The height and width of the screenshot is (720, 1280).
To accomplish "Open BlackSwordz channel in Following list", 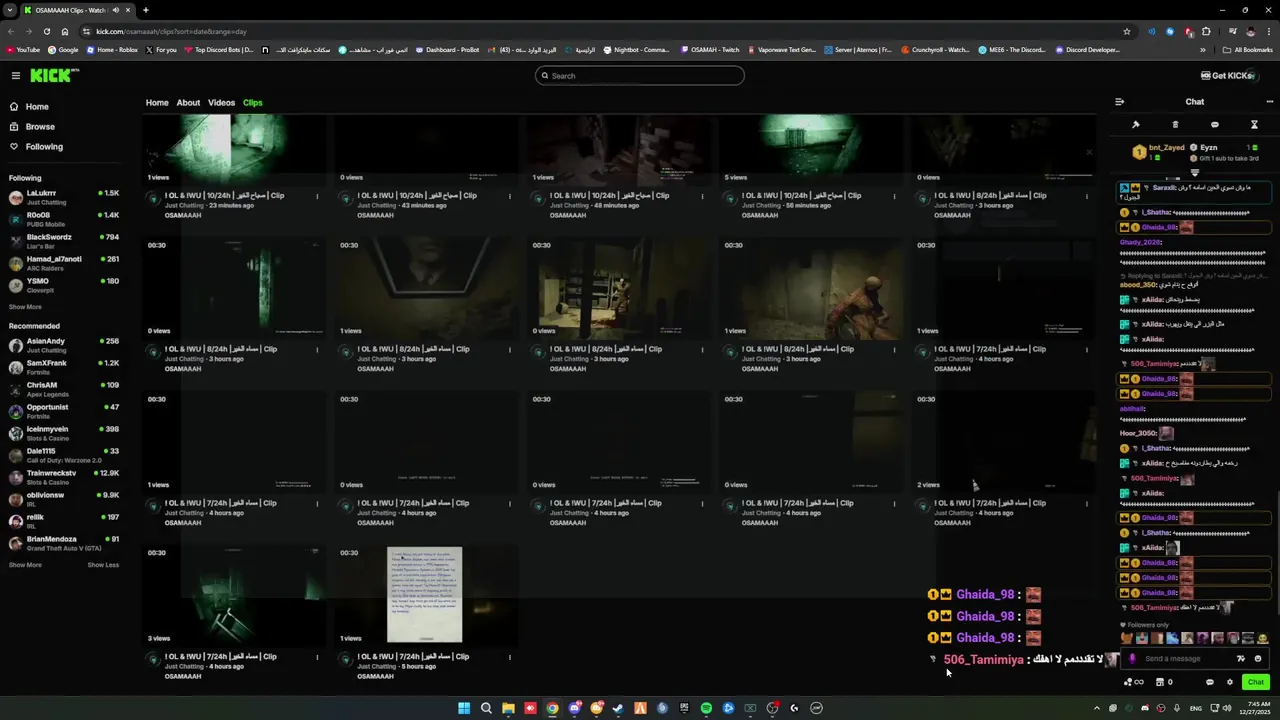I will point(64,241).
